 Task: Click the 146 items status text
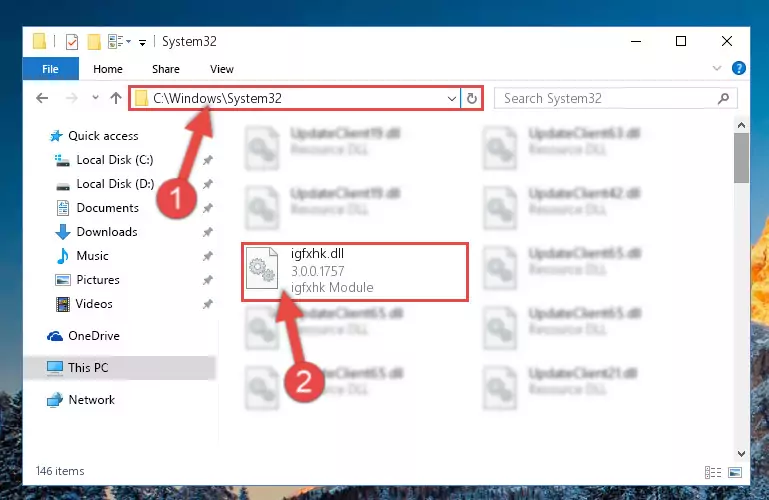[60, 471]
